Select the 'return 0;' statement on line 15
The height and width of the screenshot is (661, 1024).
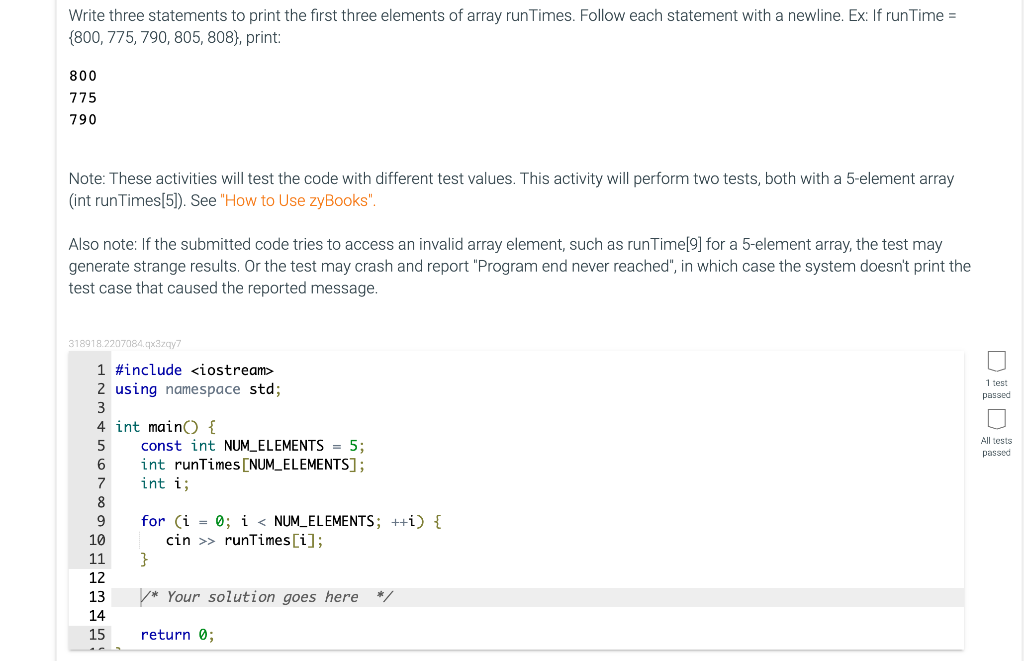coord(174,634)
